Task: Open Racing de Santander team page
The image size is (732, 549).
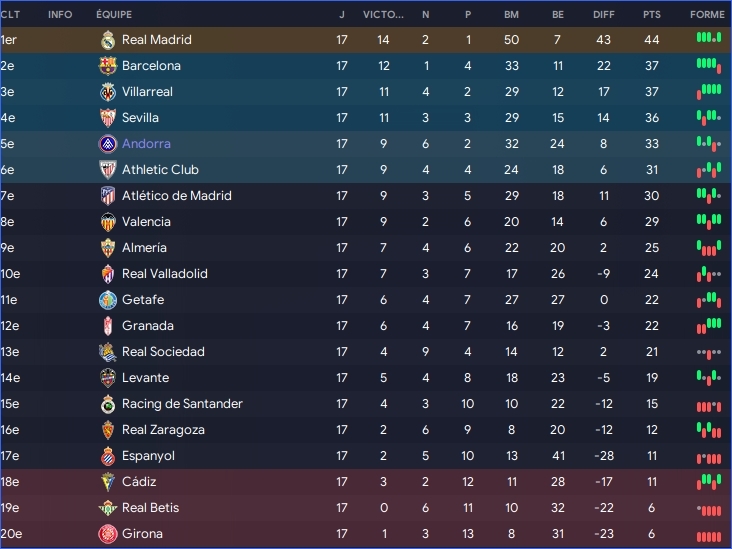Action: [182, 404]
